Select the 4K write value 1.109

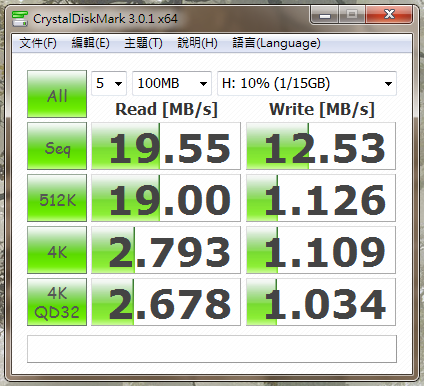tap(321, 250)
